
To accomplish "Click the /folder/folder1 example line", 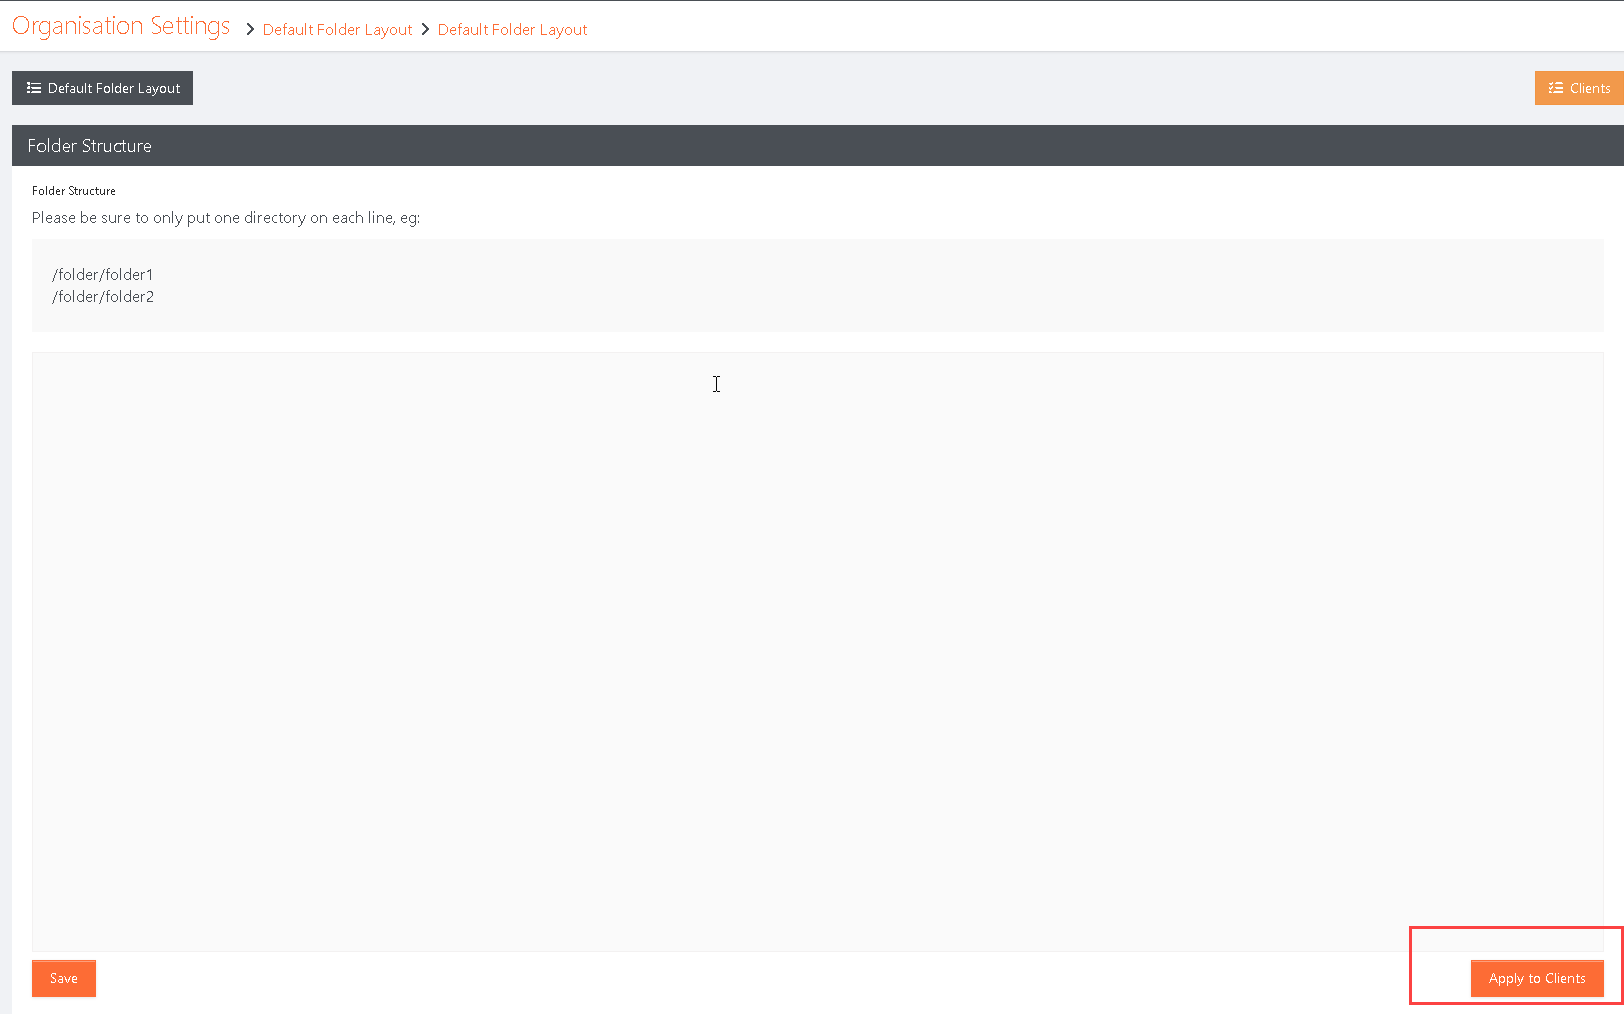I will click(x=103, y=274).
